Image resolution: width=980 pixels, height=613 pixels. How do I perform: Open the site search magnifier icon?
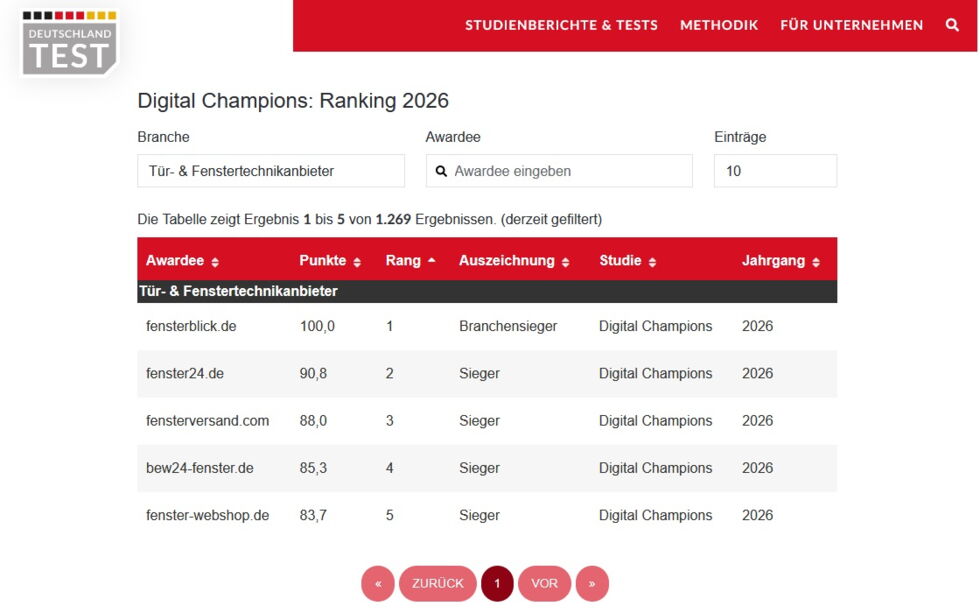(953, 25)
